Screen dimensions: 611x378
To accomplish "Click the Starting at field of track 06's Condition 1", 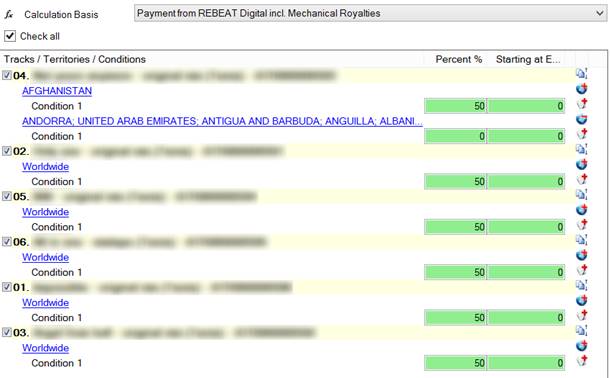I will click(526, 272).
